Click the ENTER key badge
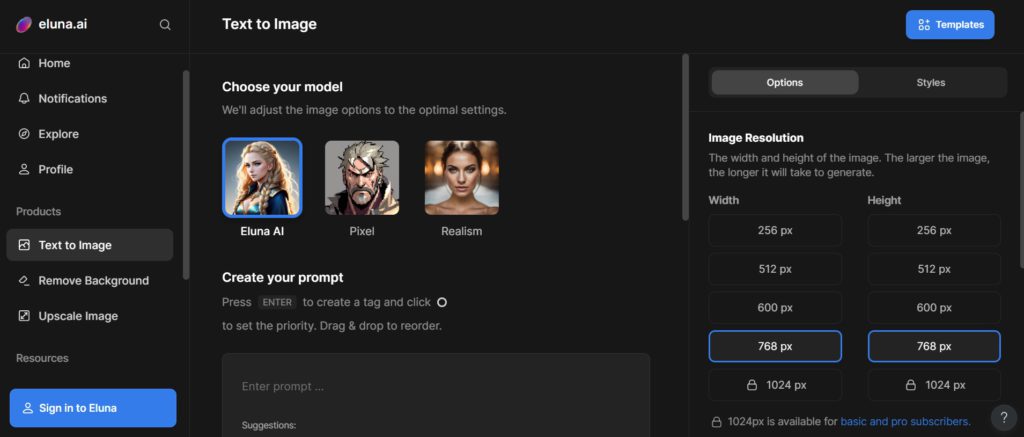 point(277,302)
